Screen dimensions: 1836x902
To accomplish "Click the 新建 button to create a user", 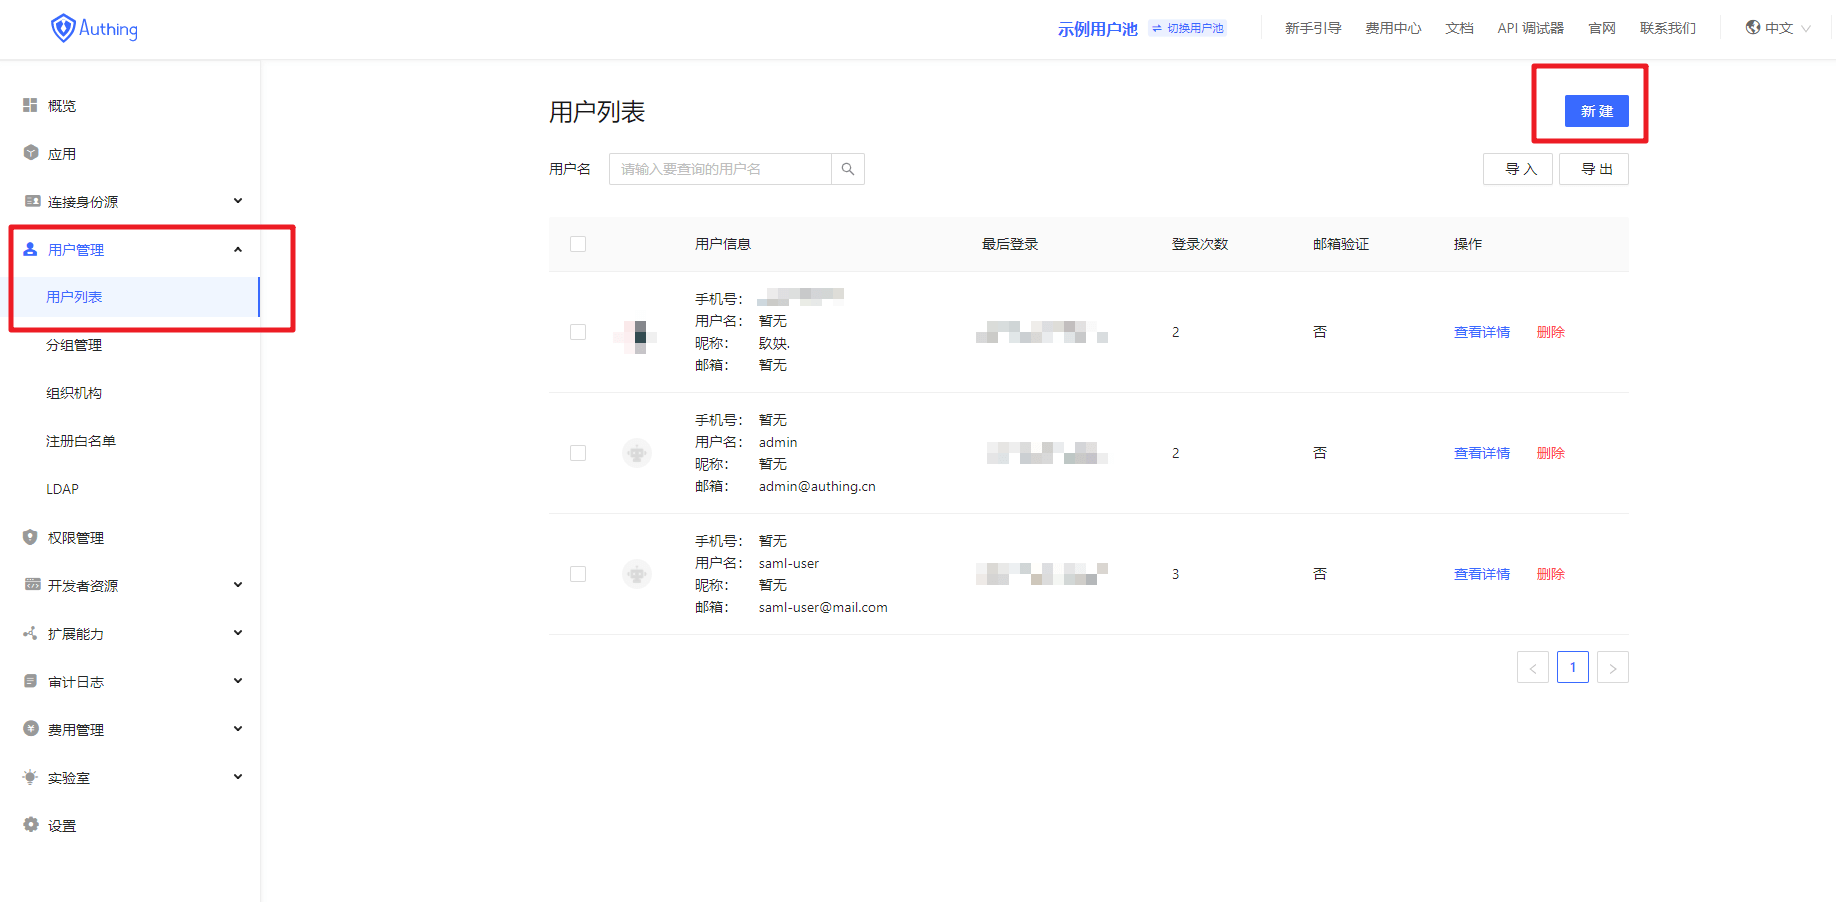I will [1596, 111].
